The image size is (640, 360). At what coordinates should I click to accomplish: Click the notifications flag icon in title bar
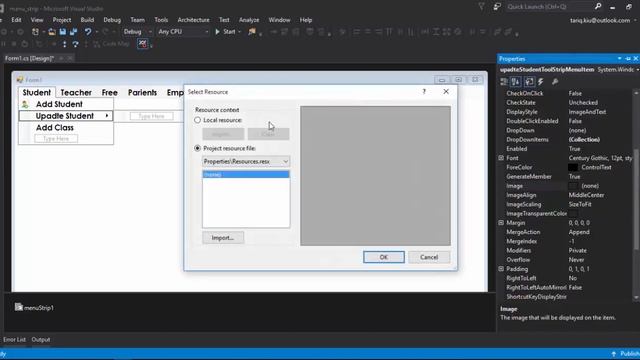482,7
